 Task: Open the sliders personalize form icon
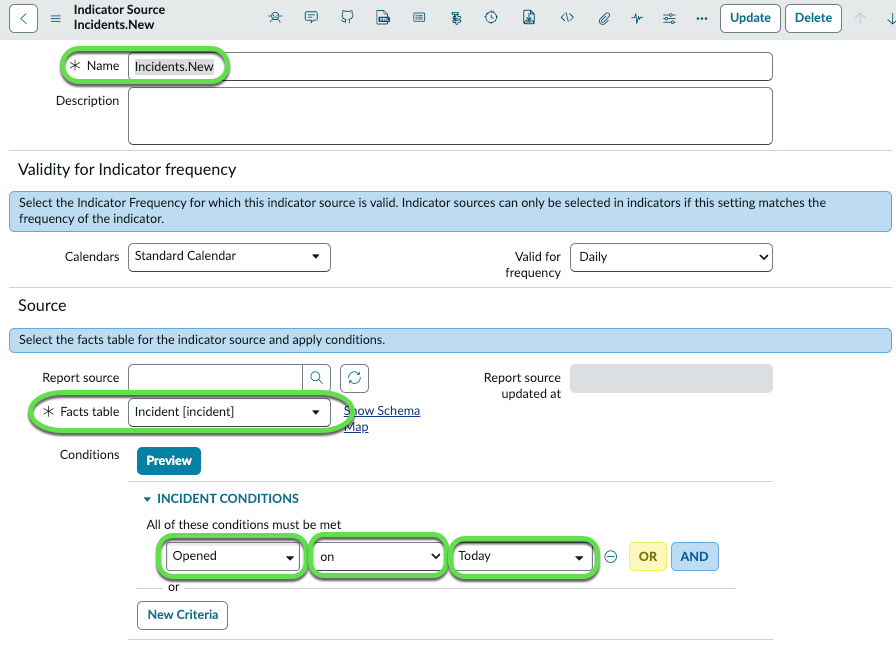pyautogui.click(x=669, y=18)
